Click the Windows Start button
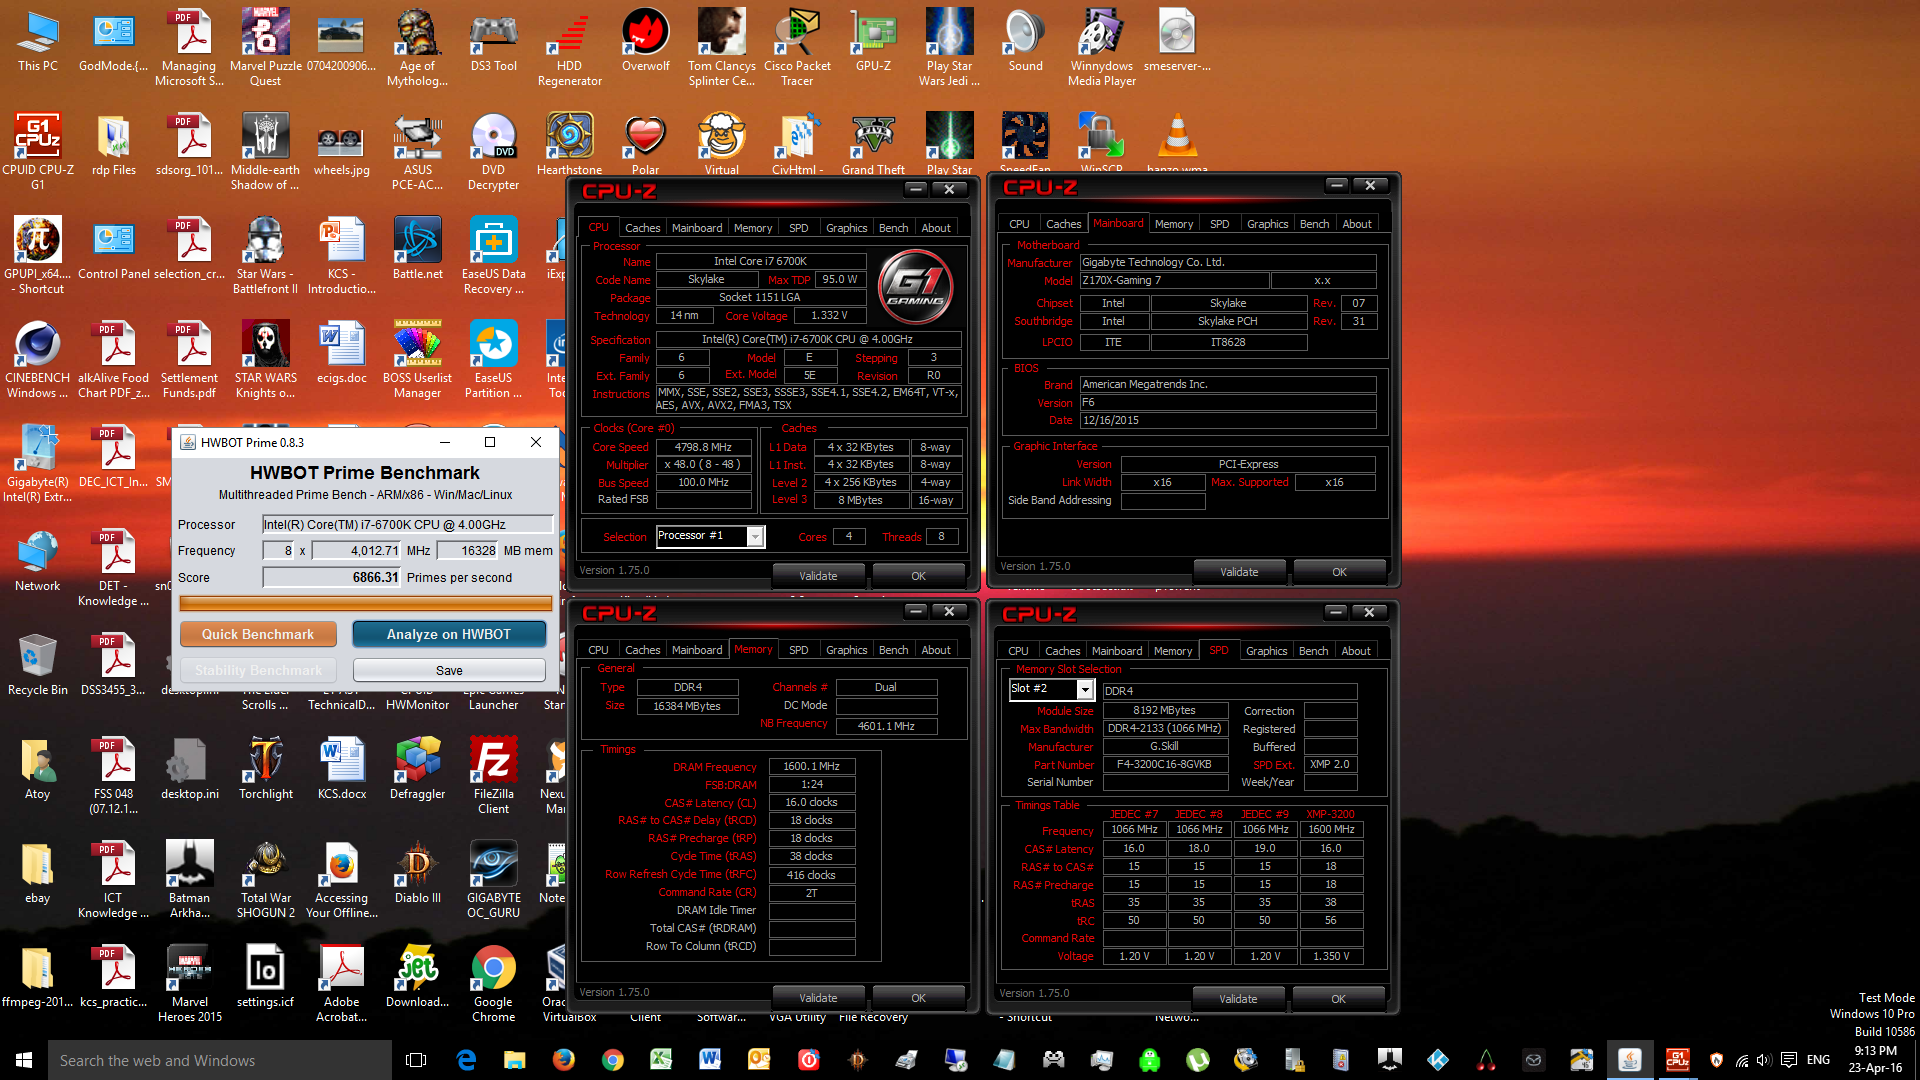Screen dimensions: 1920x1080 coord(24,1060)
